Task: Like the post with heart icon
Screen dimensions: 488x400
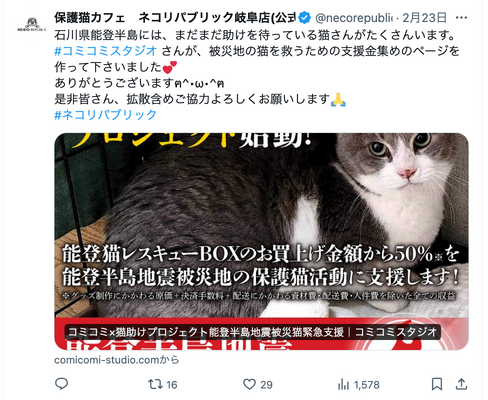Action: (249, 384)
